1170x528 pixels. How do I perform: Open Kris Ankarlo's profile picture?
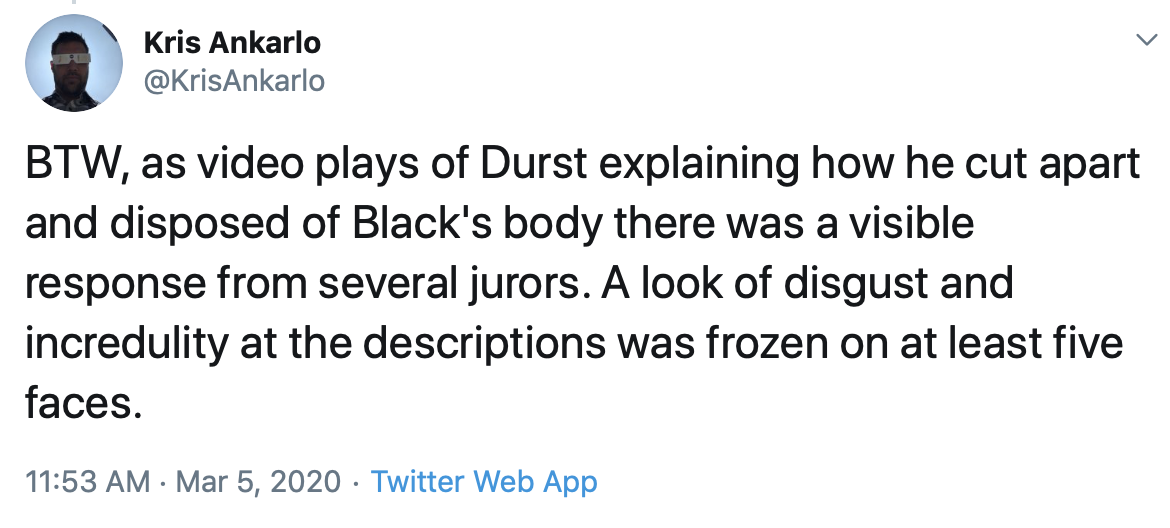click(x=74, y=63)
